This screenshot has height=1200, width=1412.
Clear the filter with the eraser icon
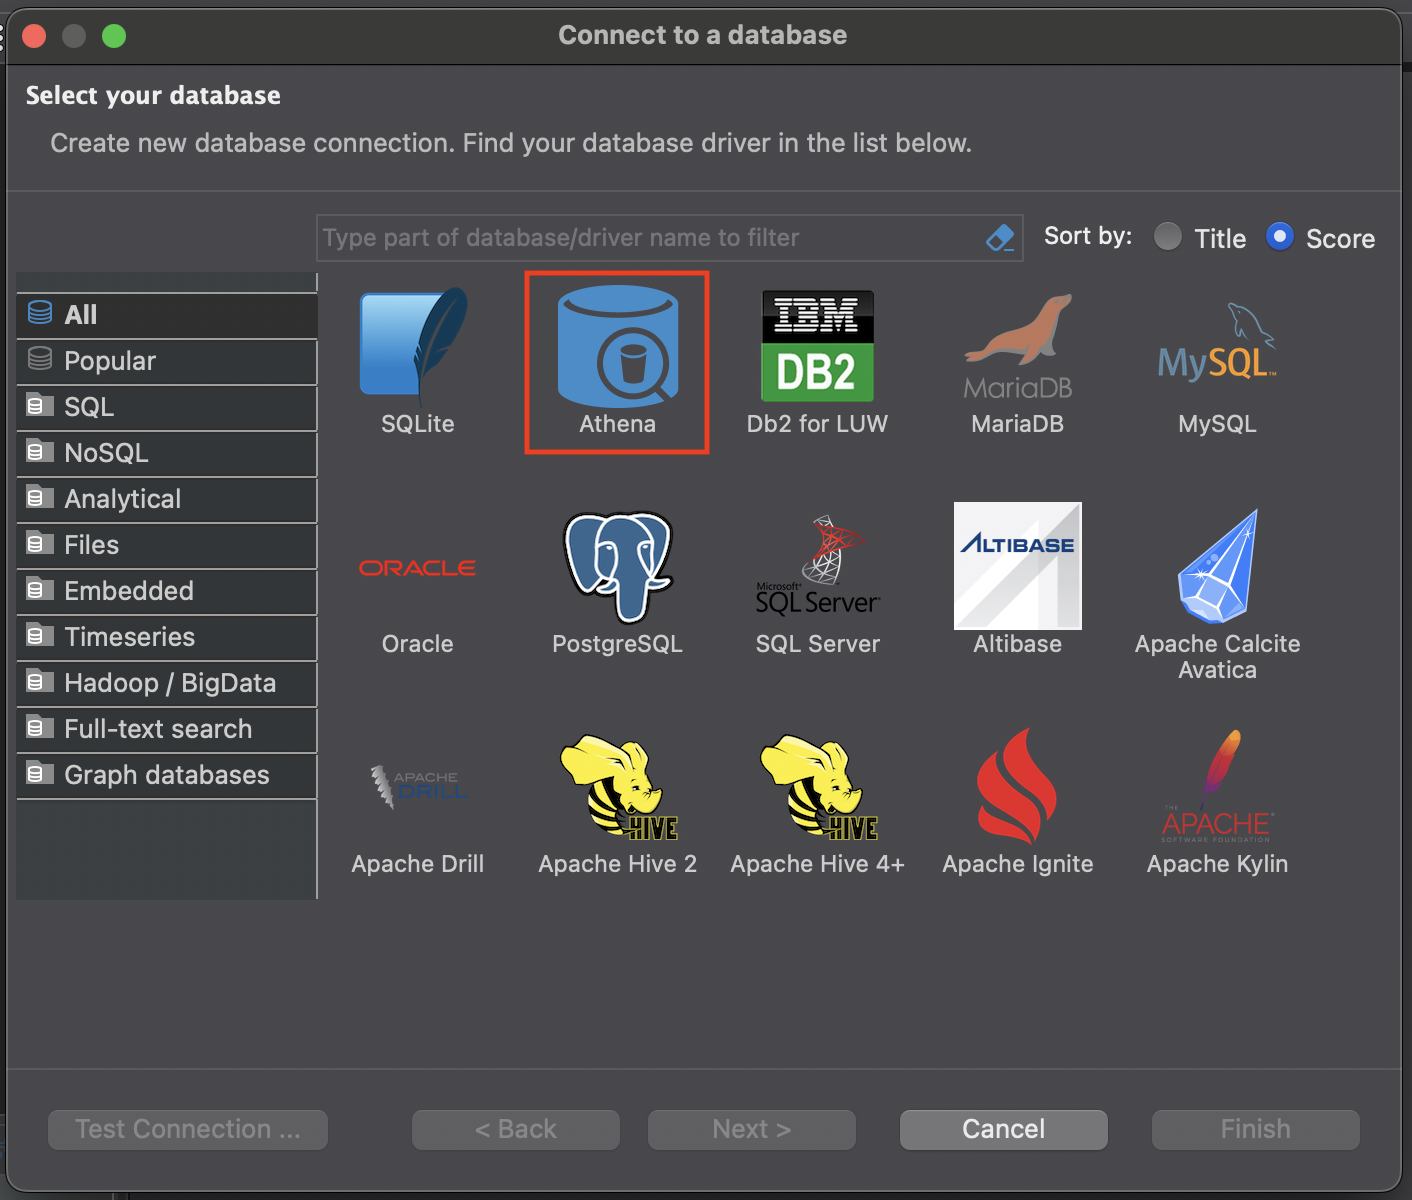pos(999,238)
